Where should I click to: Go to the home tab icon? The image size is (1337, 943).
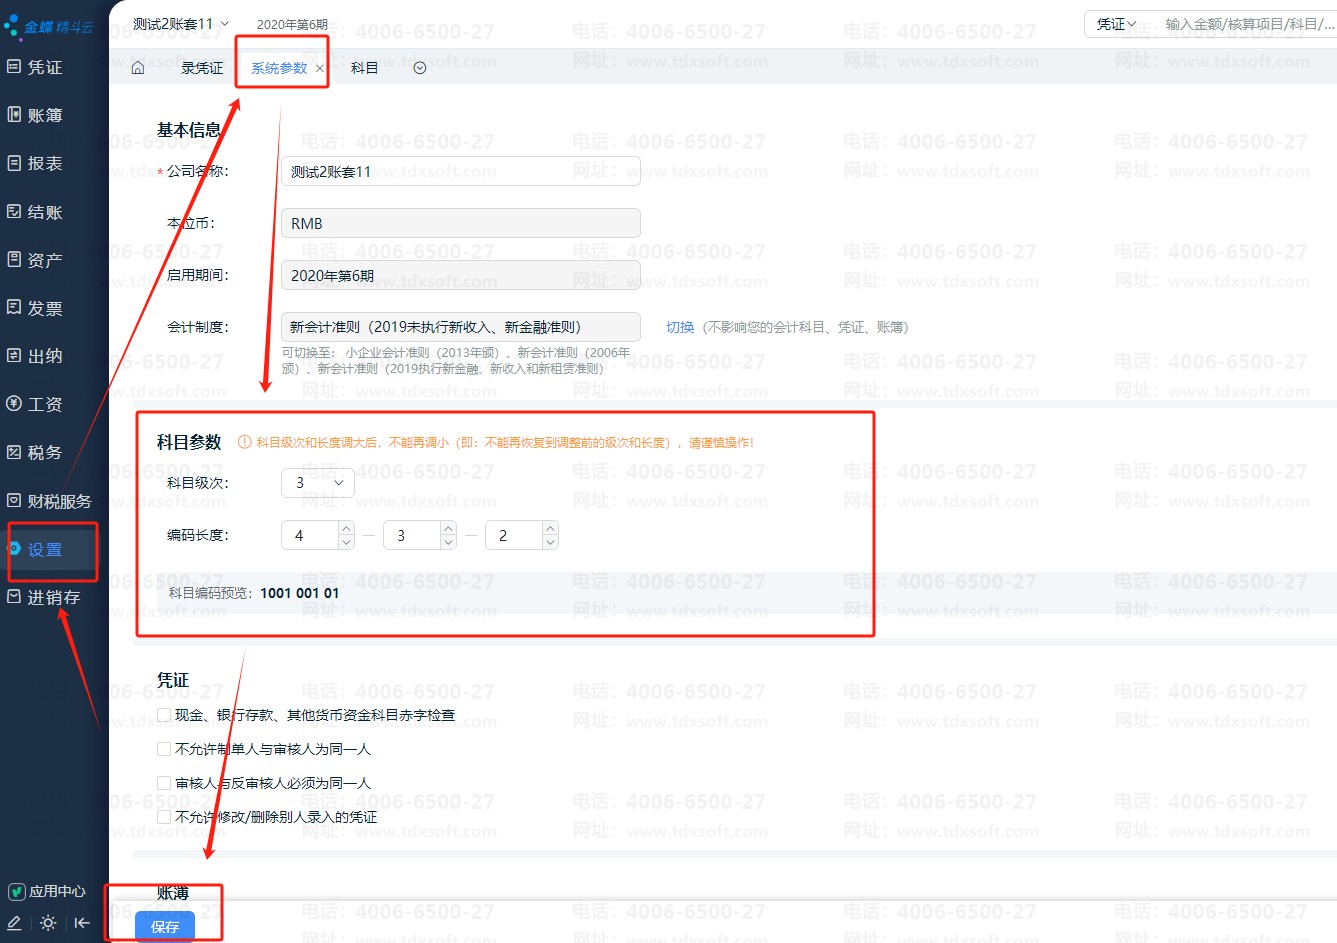click(x=138, y=68)
